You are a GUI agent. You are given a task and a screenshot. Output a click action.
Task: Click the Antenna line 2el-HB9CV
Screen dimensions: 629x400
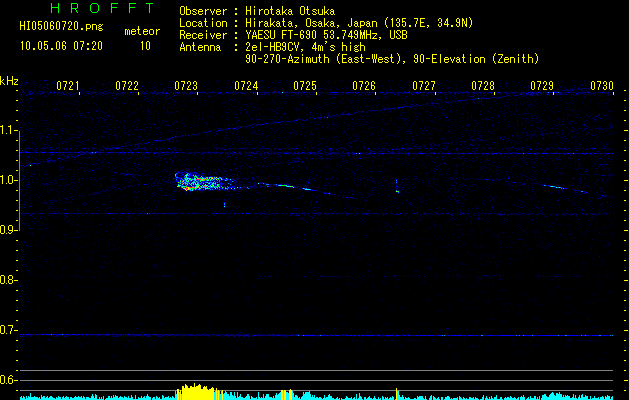272,47
